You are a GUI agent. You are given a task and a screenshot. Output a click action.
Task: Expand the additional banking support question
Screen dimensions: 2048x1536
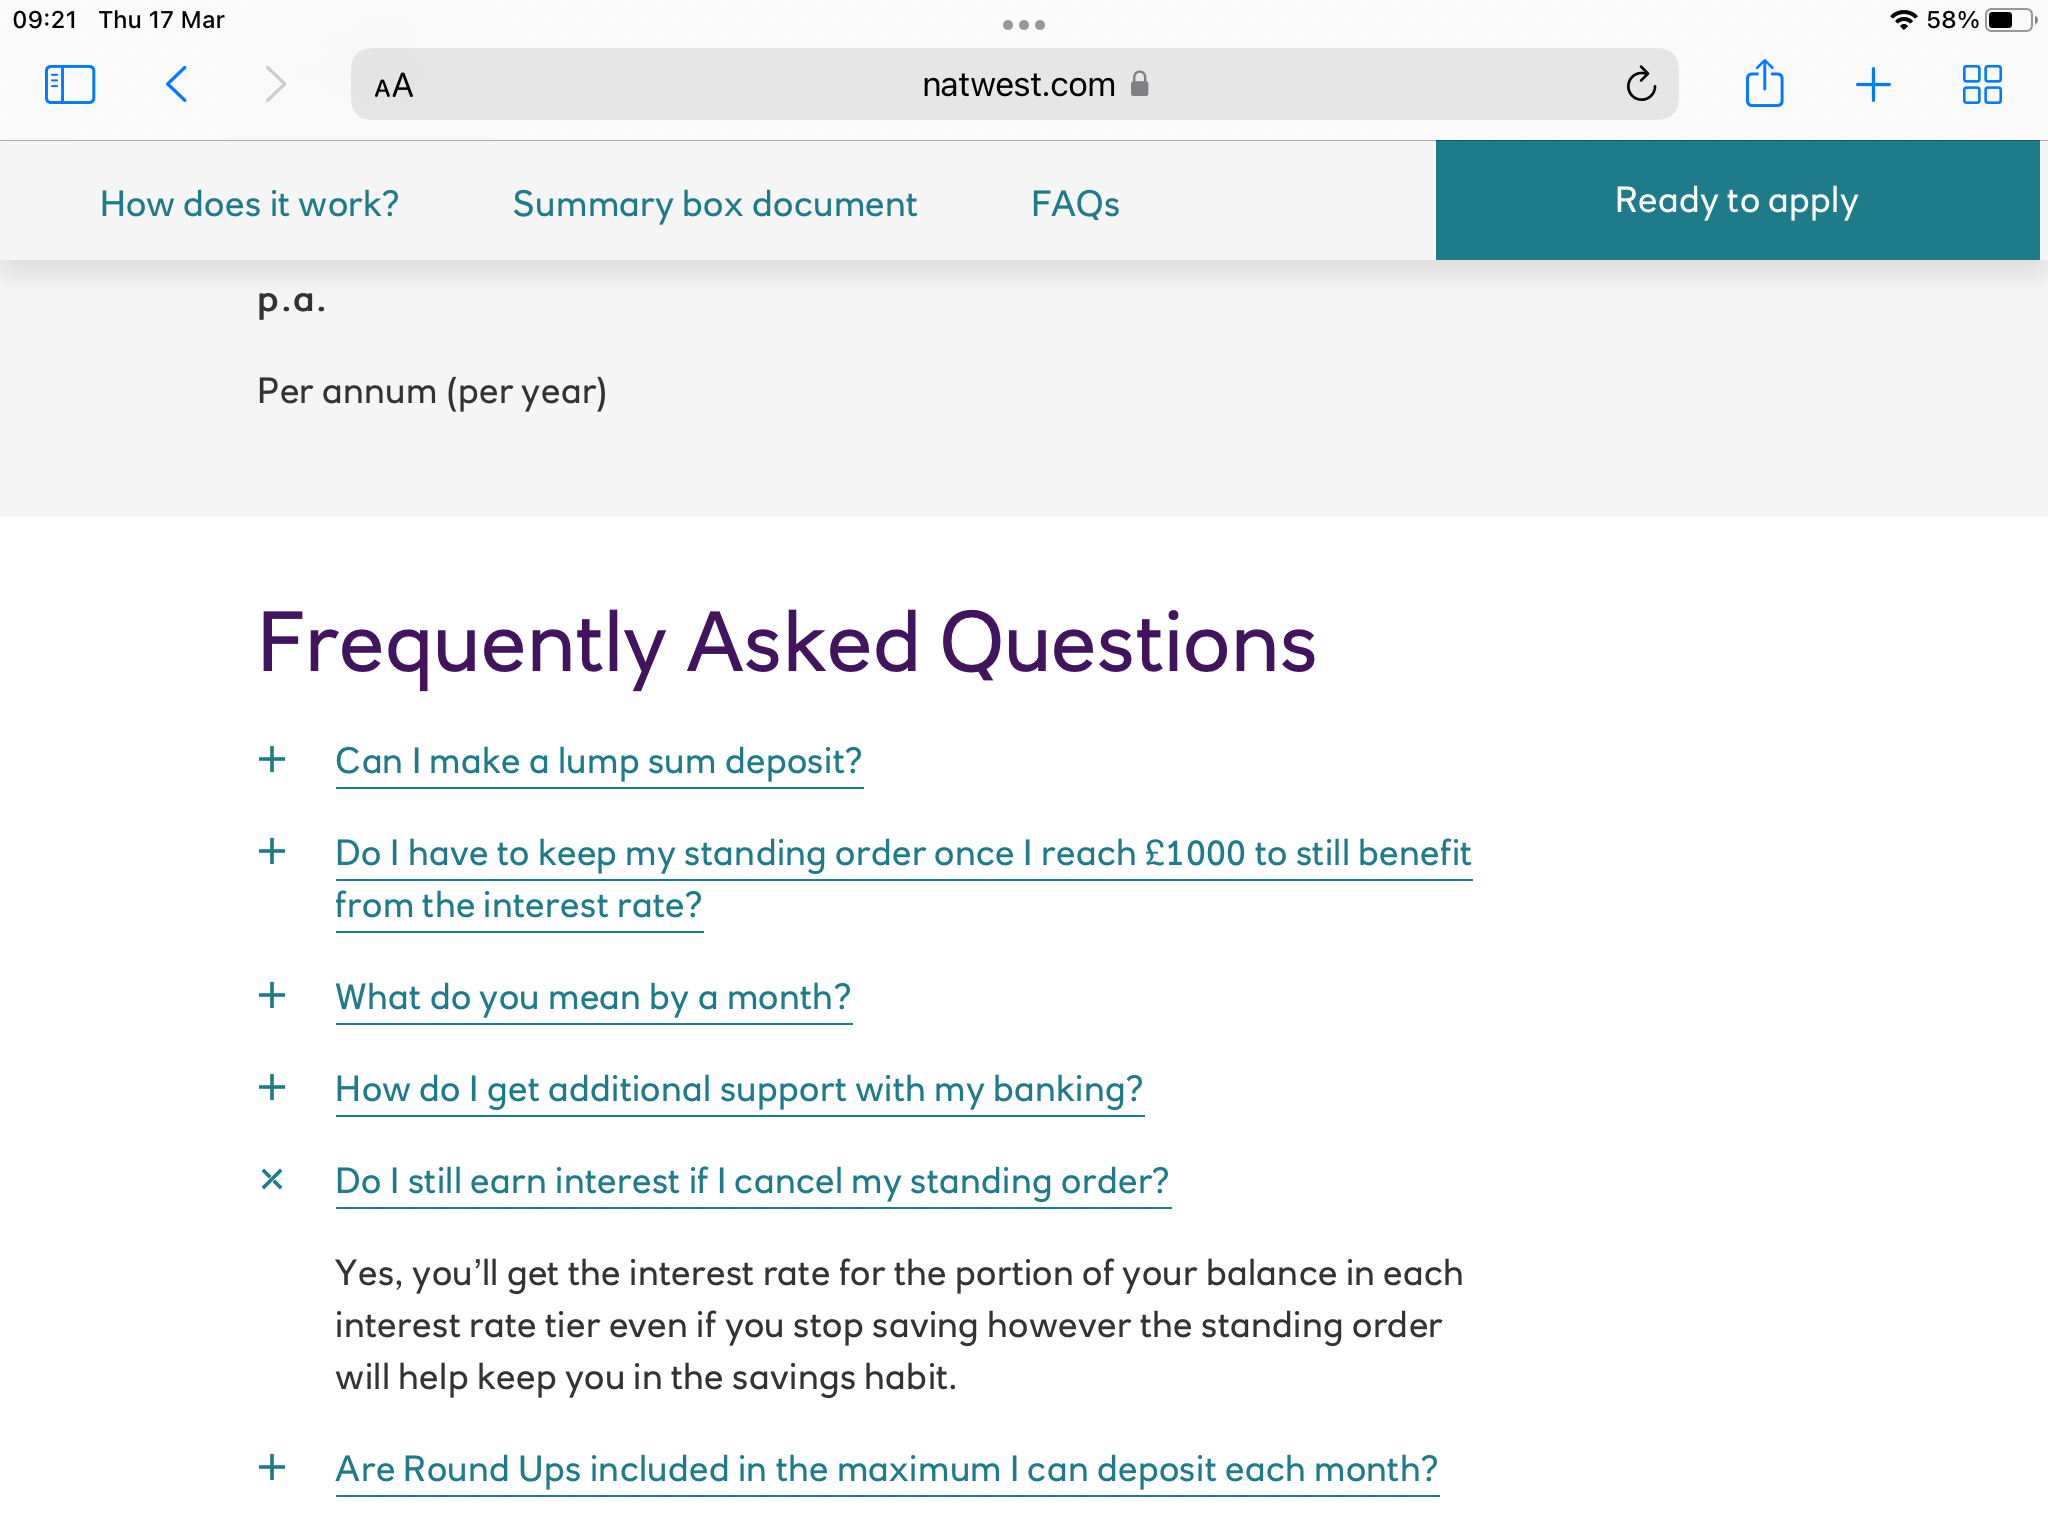click(x=272, y=1088)
